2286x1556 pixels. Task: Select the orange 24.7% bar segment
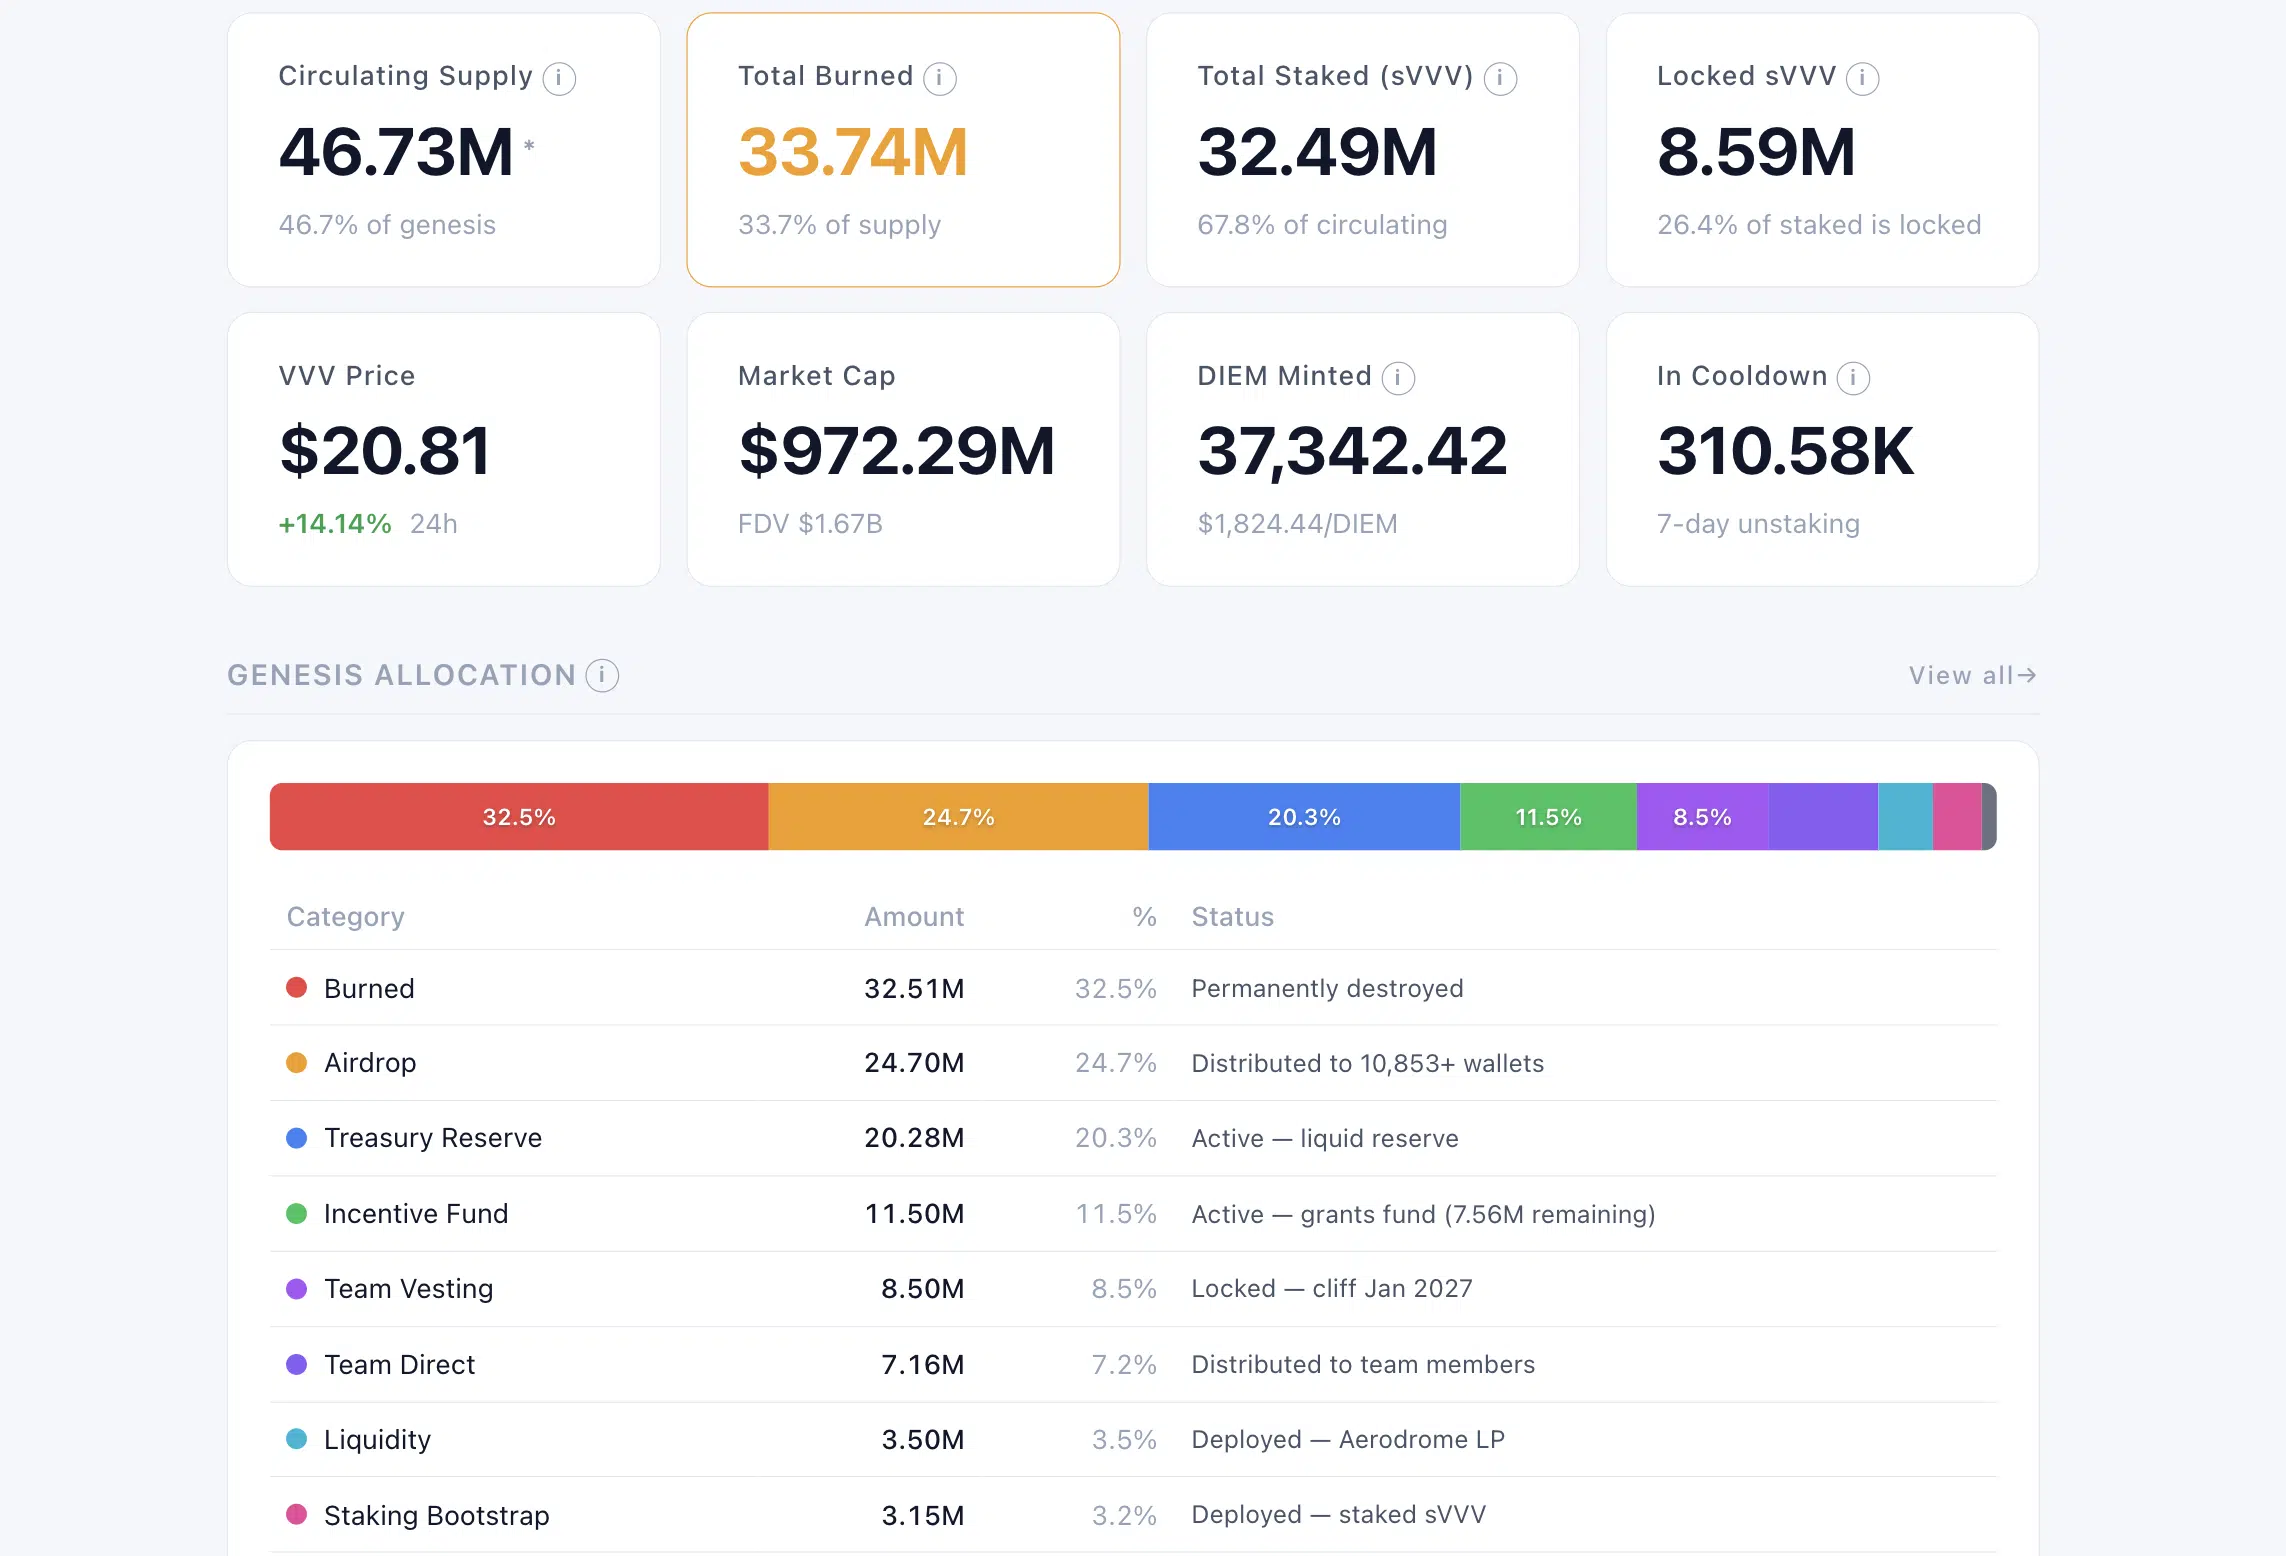[958, 817]
